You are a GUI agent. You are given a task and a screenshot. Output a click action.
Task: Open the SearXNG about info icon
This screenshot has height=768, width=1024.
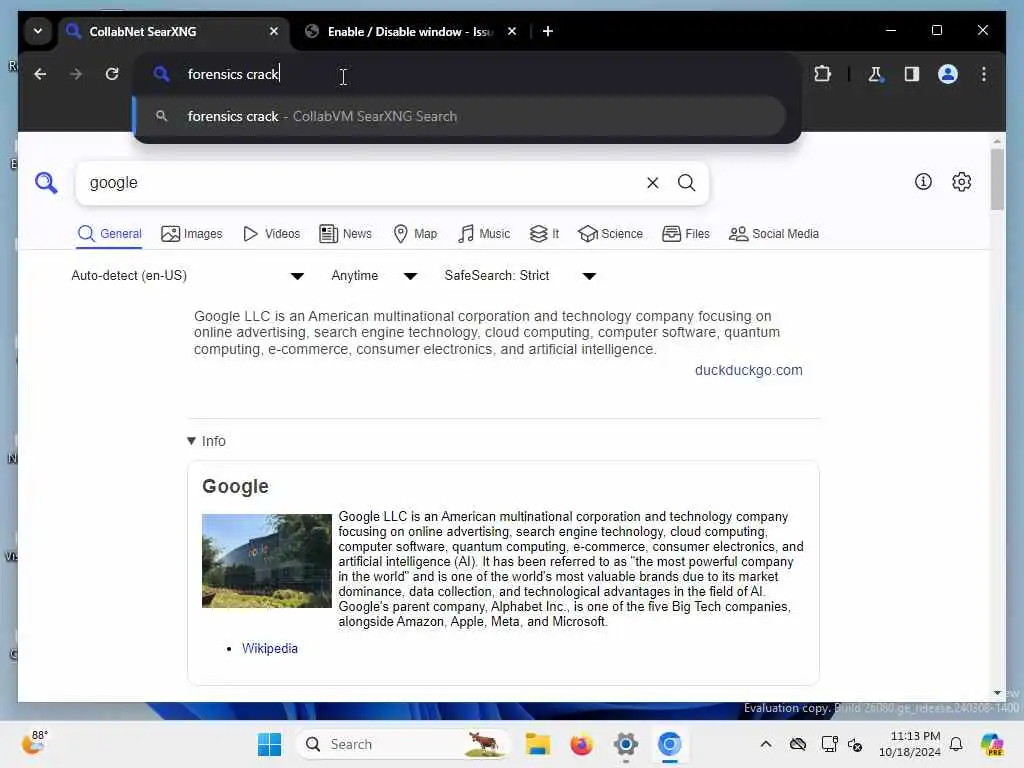(923, 182)
